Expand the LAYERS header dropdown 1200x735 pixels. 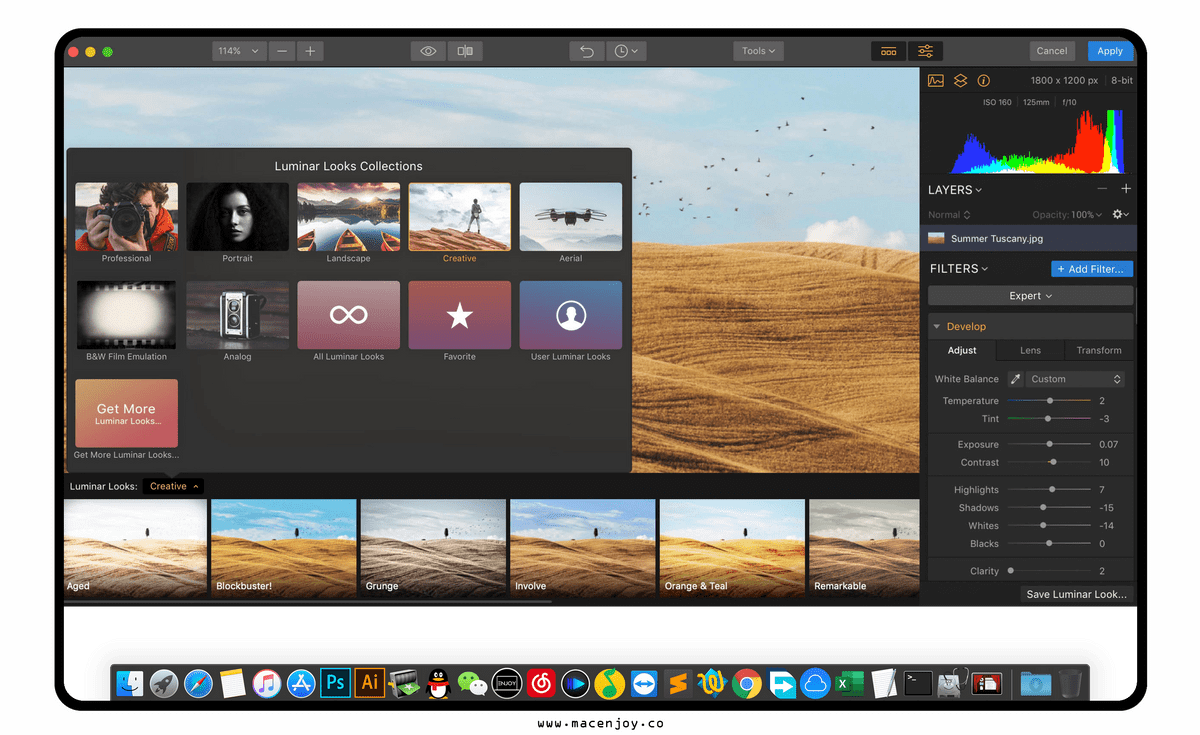point(955,190)
